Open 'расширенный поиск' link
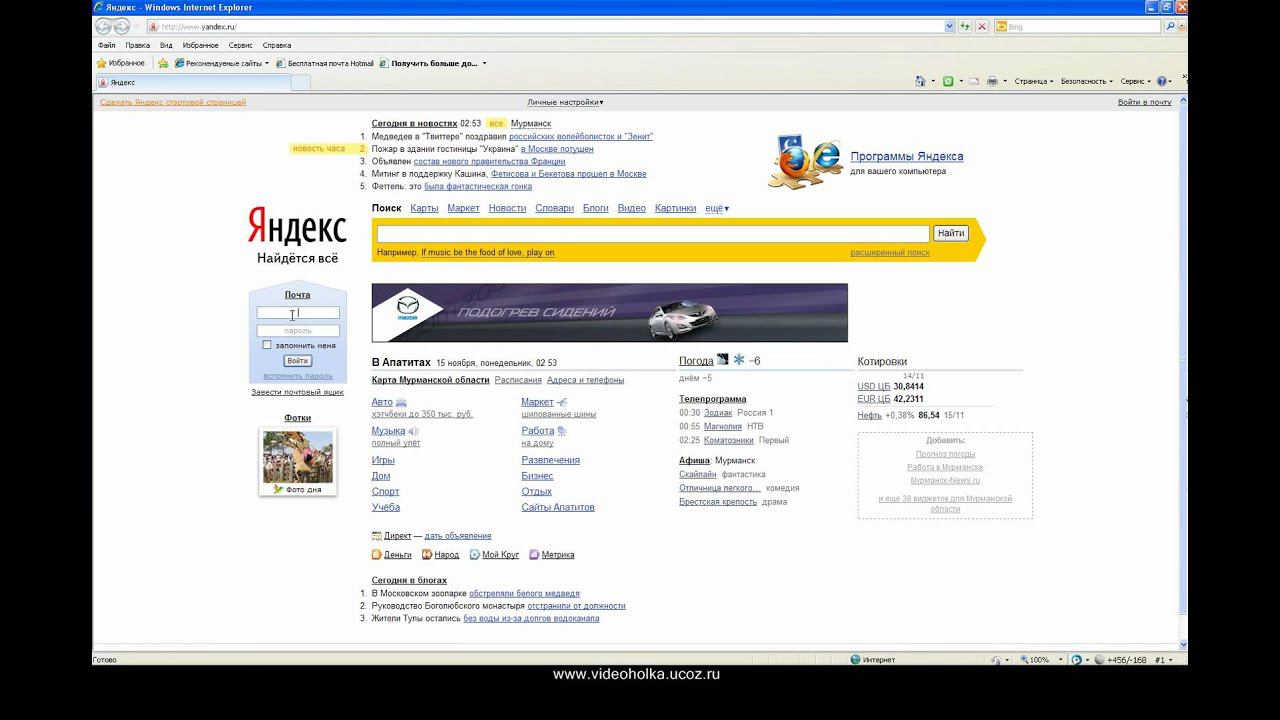The width and height of the screenshot is (1280, 720). 890,253
